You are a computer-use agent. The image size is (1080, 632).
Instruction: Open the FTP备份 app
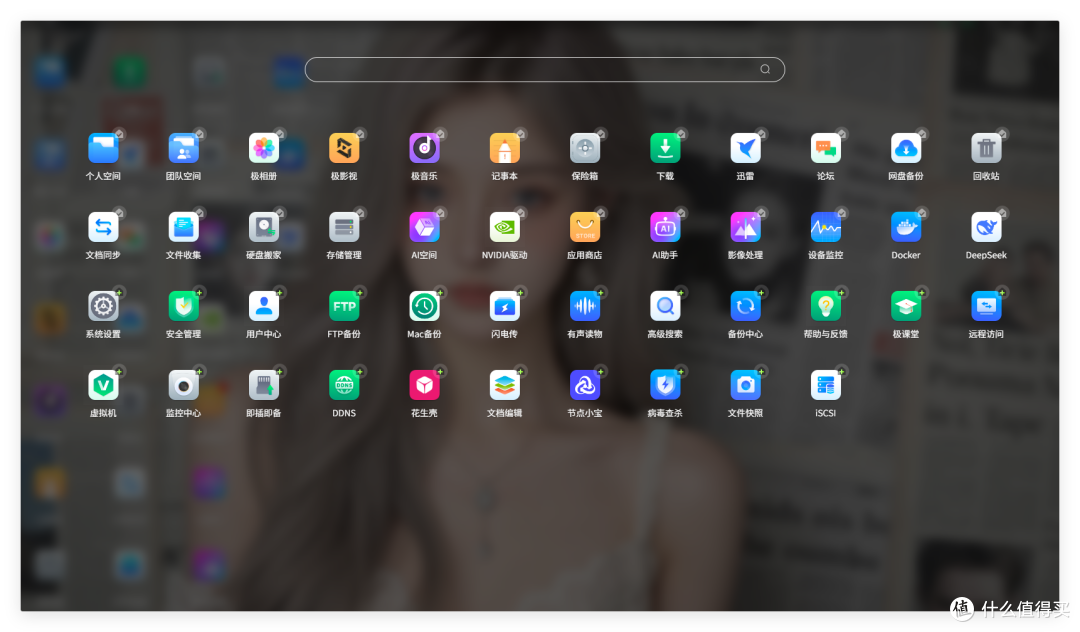(x=344, y=306)
